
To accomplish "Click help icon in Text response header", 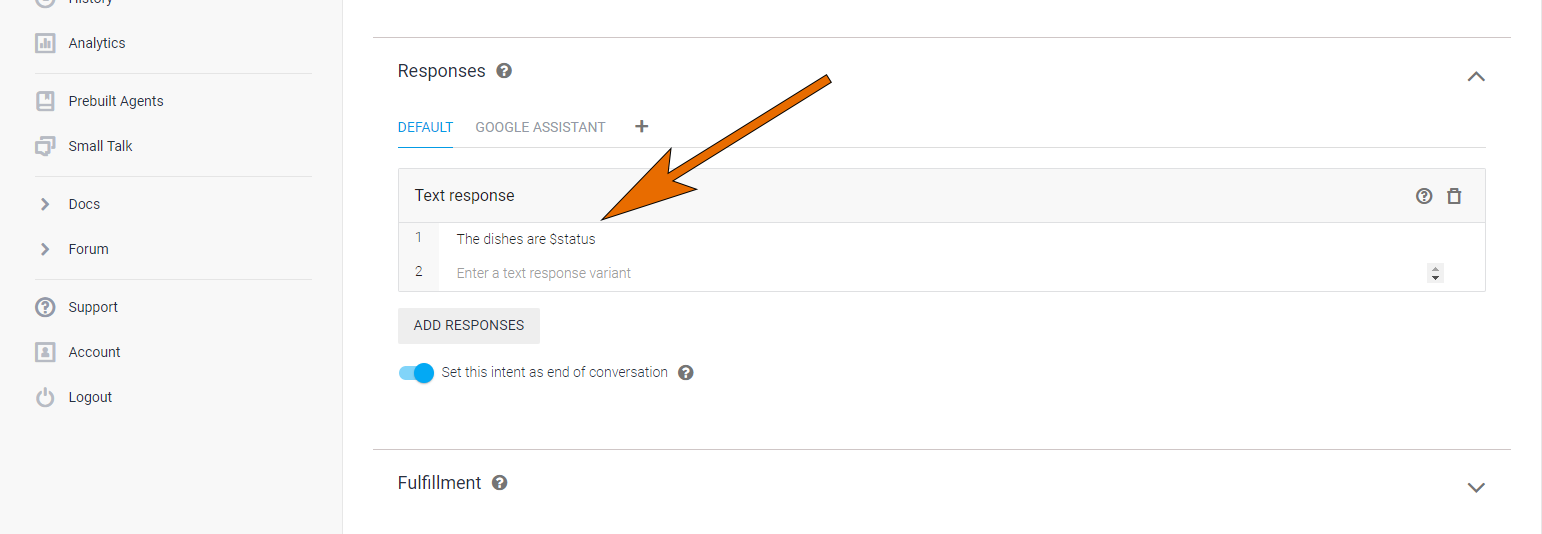I will 1424,196.
